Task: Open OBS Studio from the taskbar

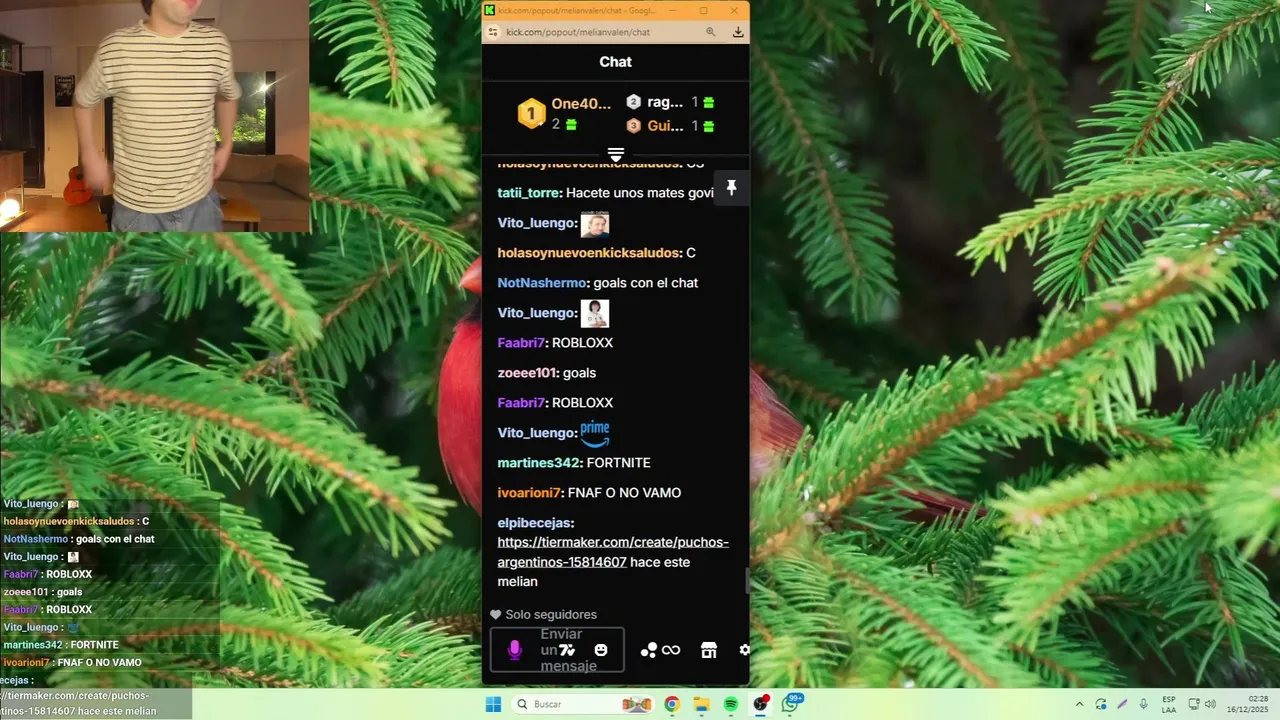Action: click(x=761, y=704)
